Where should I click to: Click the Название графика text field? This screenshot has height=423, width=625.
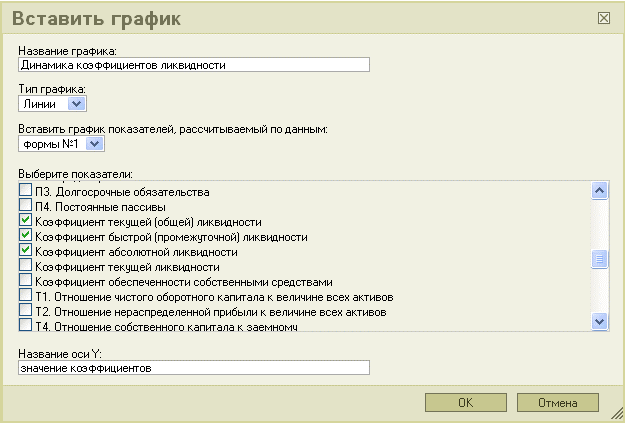tap(194, 65)
